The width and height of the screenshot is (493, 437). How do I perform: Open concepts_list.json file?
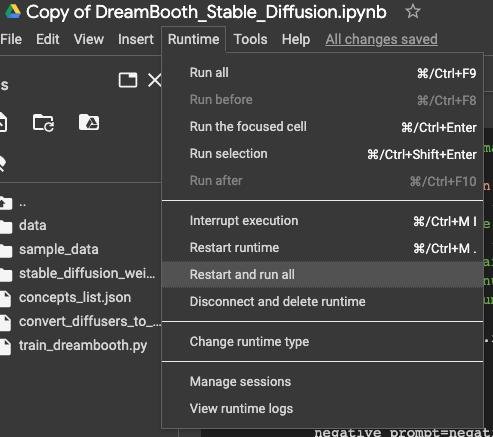point(75,298)
